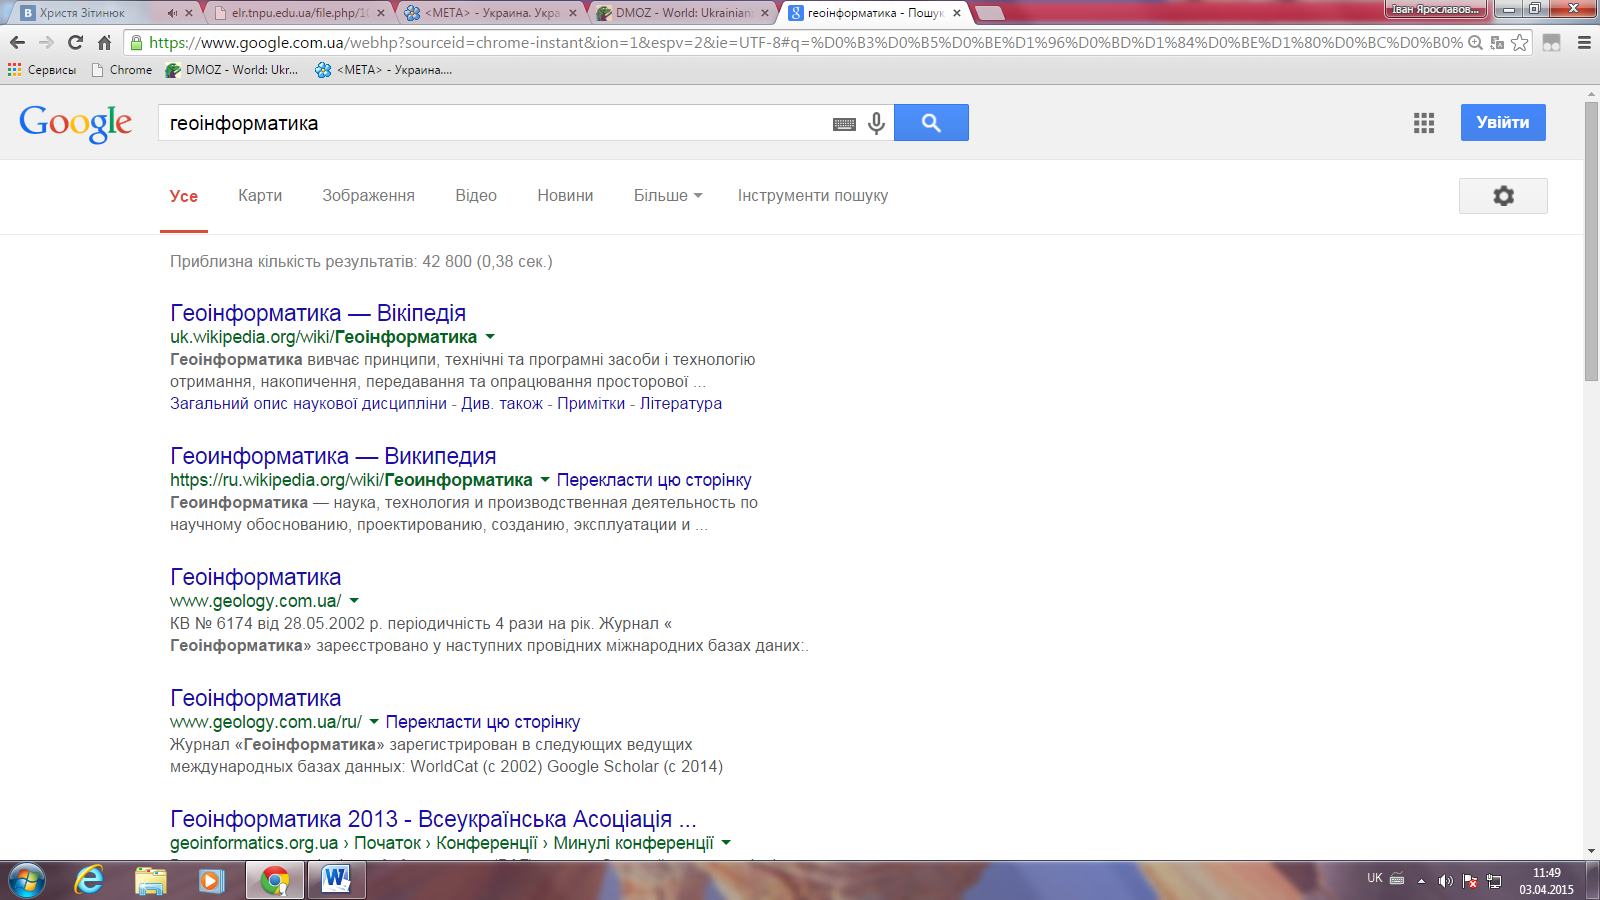Expand arrow next to www.geology.com.ua/ru/ URL
Viewport: 1600px width, 900px height.
(374, 722)
